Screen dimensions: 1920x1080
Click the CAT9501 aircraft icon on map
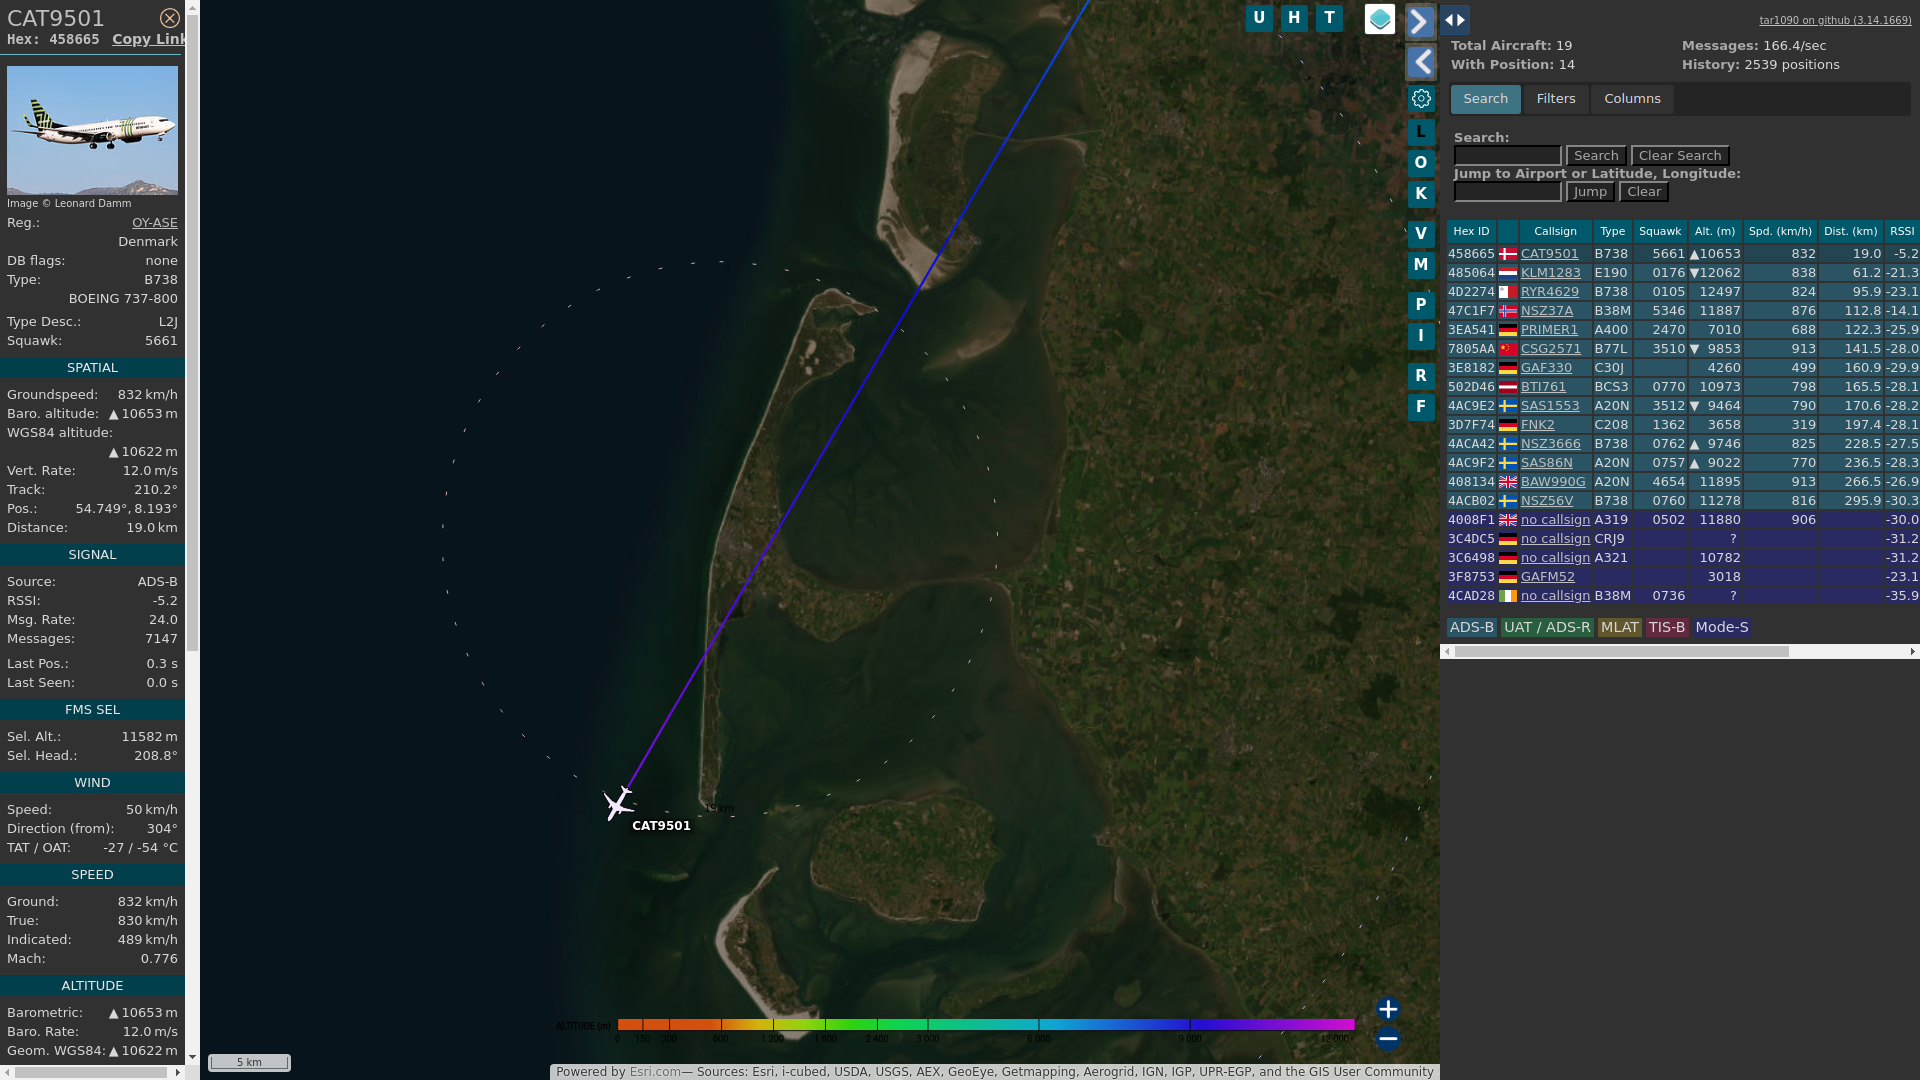coord(618,803)
